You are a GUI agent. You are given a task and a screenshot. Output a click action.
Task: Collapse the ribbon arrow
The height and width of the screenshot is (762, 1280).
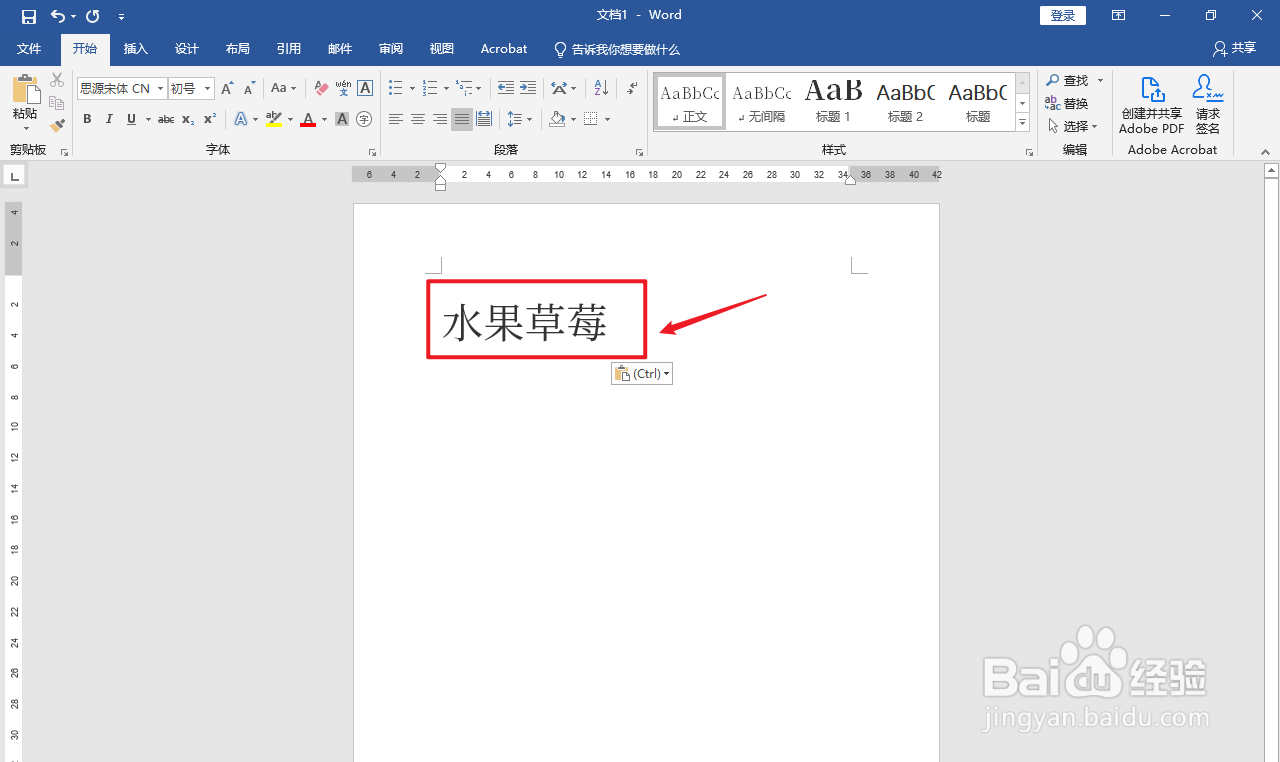[x=1265, y=152]
